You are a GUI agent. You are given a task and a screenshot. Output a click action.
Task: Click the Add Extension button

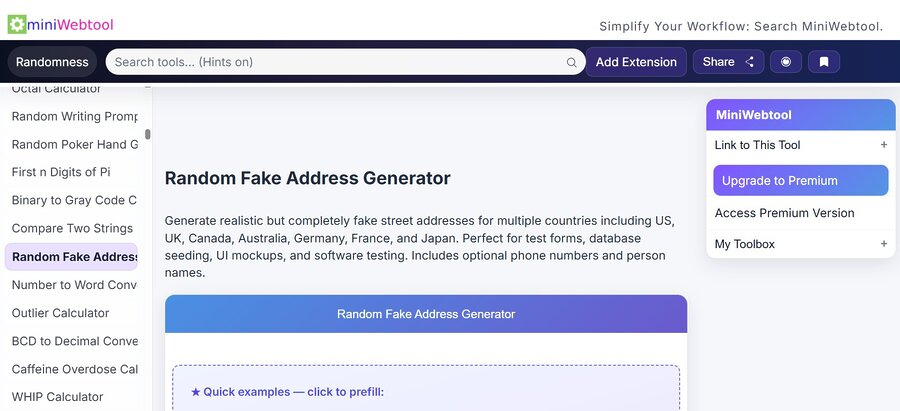point(636,62)
